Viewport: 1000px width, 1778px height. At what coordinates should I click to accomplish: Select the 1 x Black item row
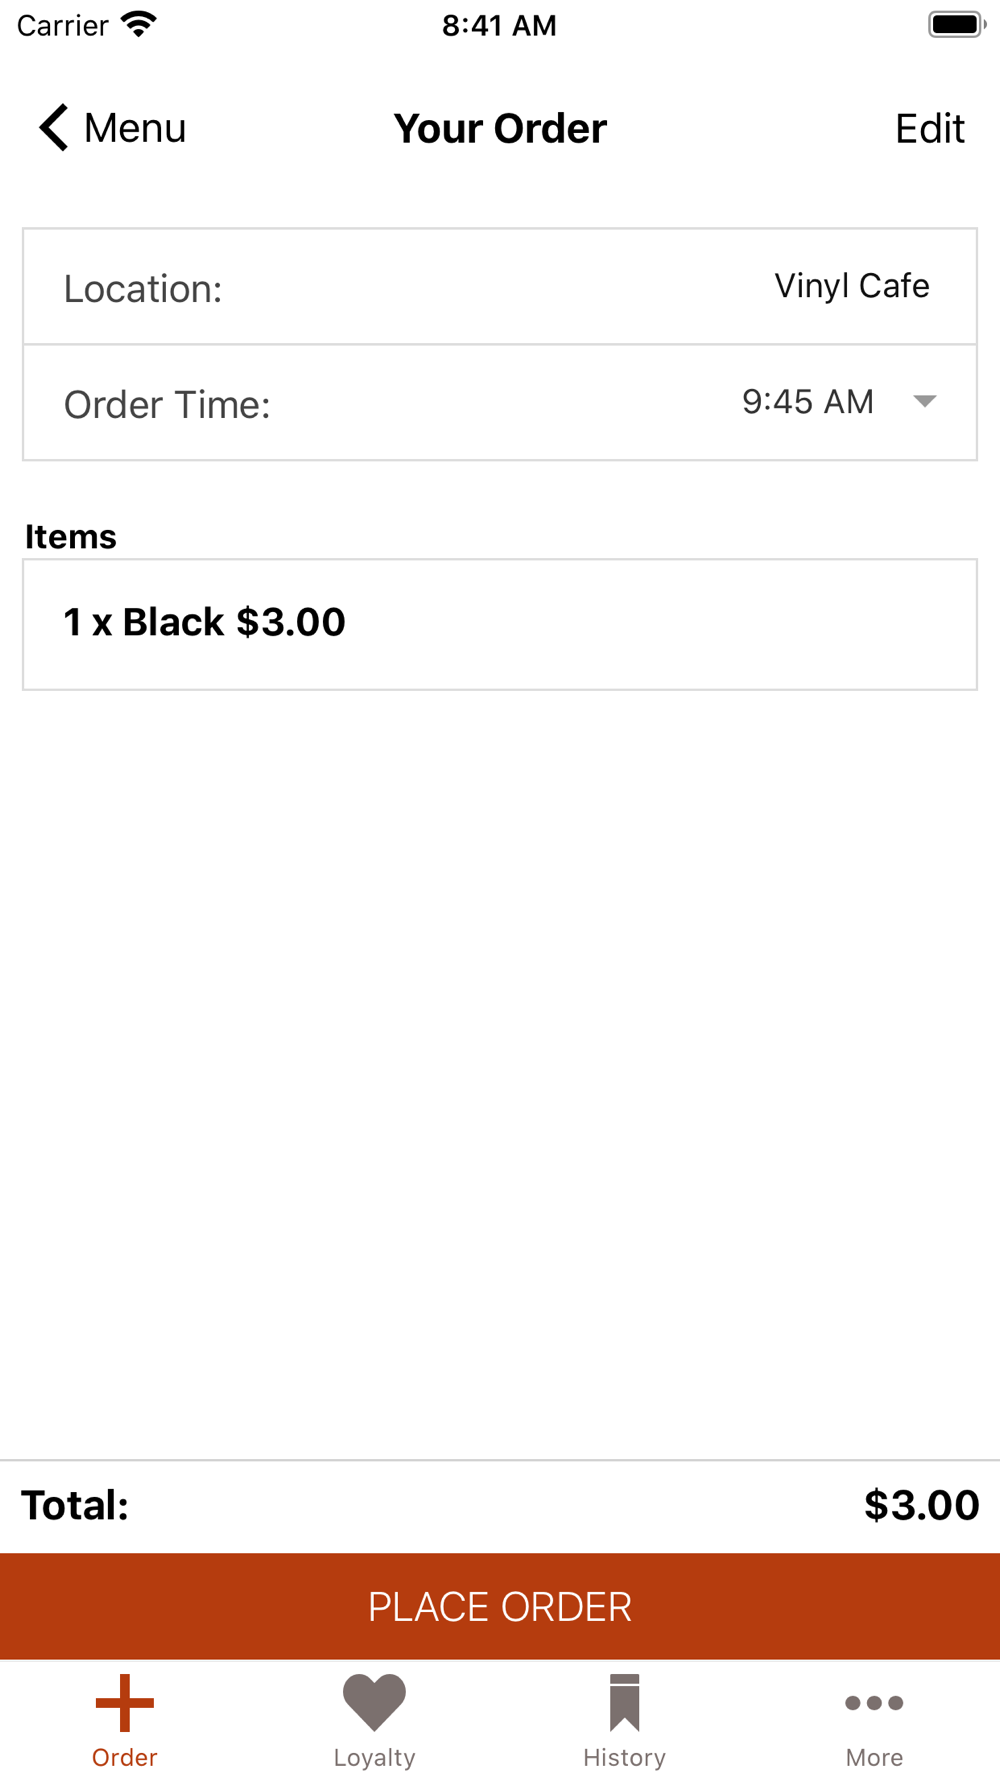(499, 624)
